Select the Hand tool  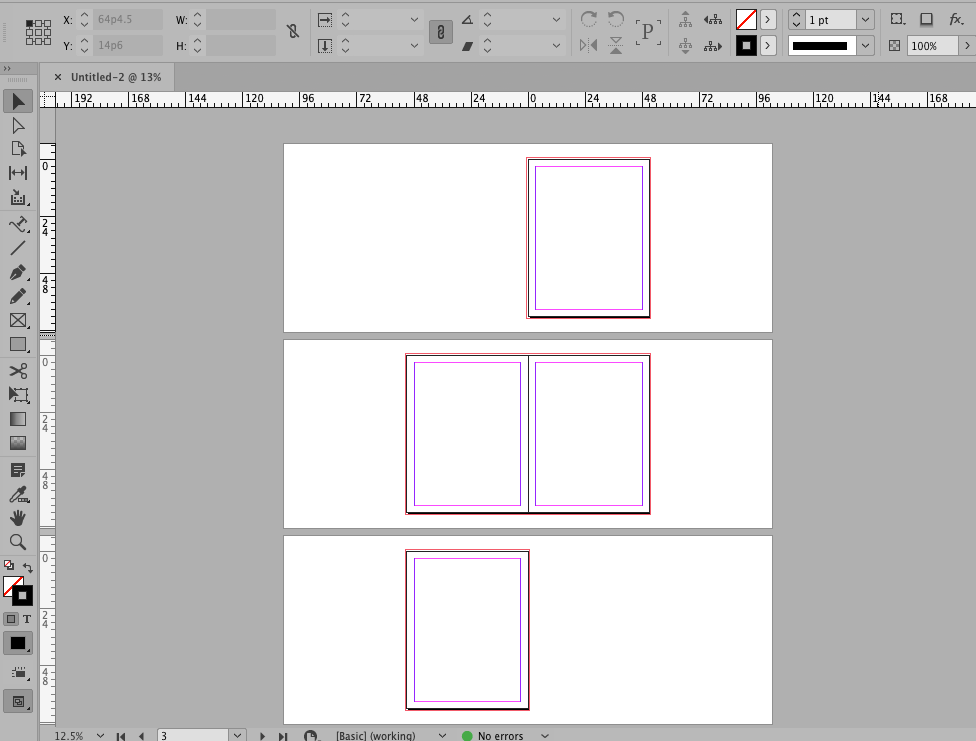tap(18, 518)
